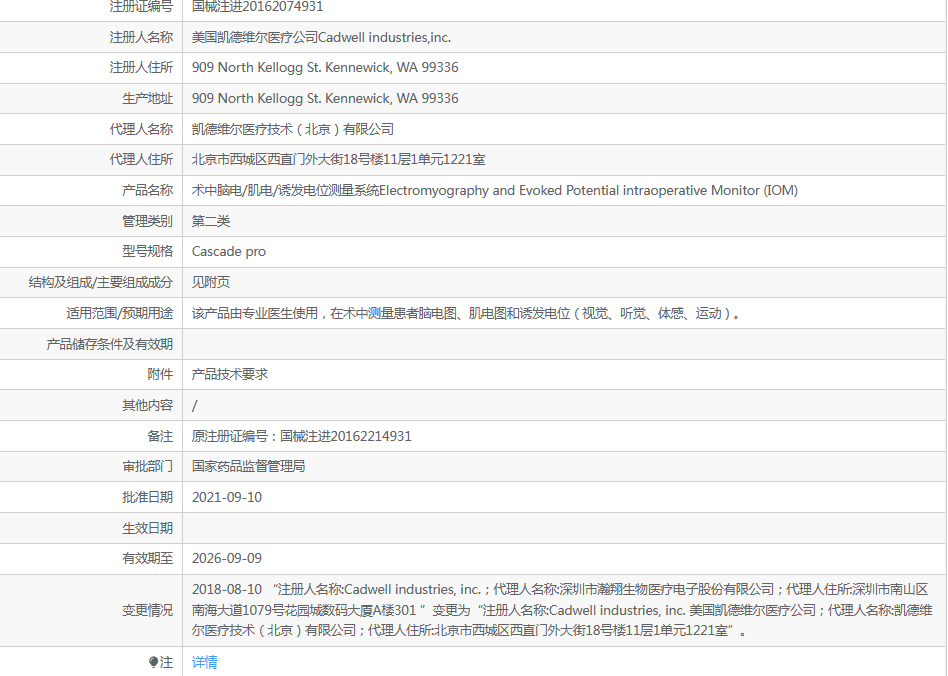Click the 产品名称 label

(x=148, y=190)
